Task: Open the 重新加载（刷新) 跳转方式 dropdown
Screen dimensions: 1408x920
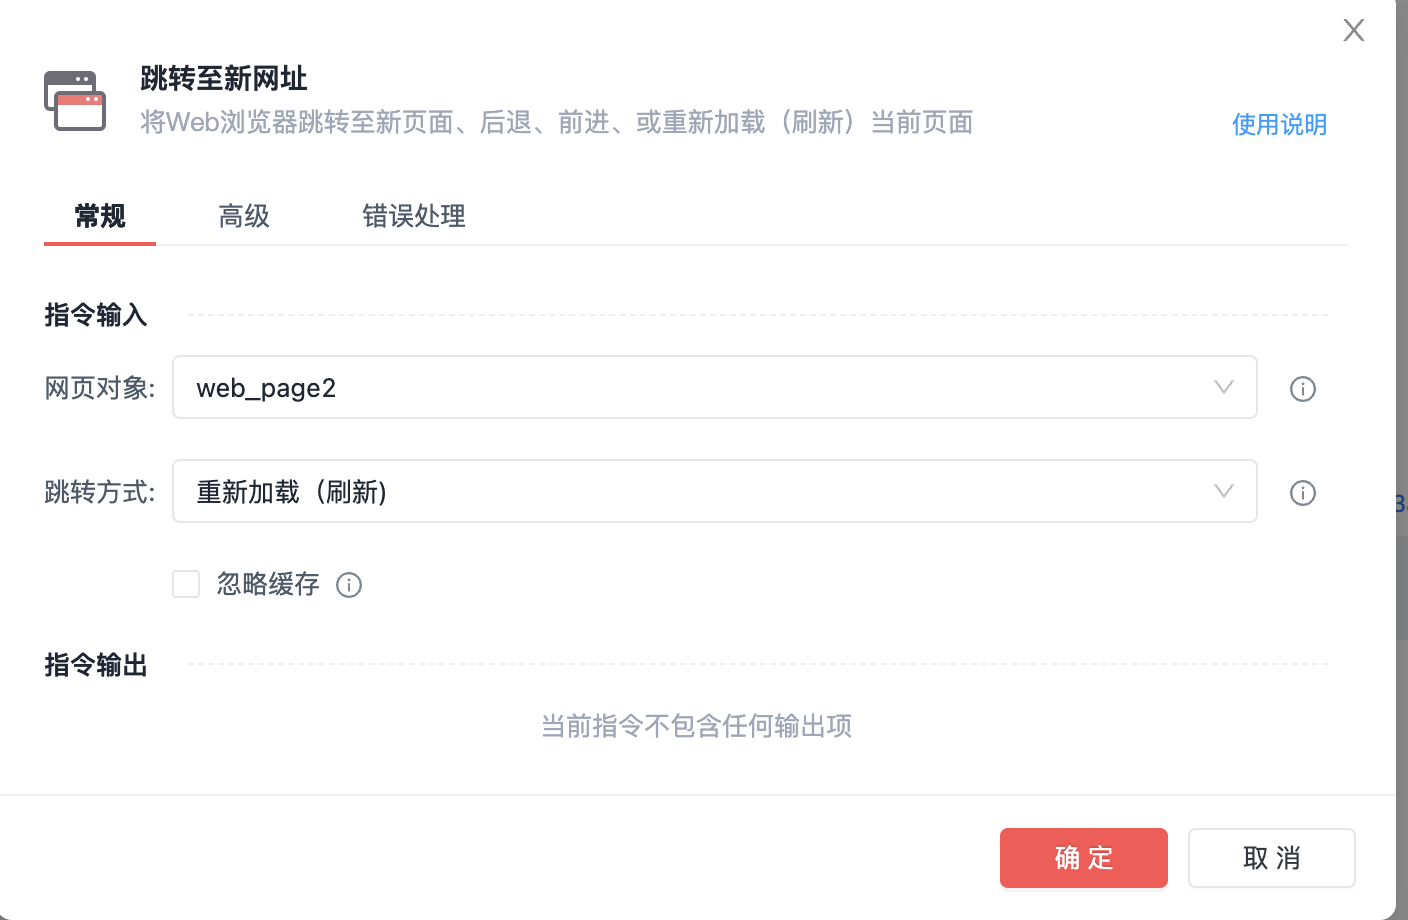Action: coord(715,491)
